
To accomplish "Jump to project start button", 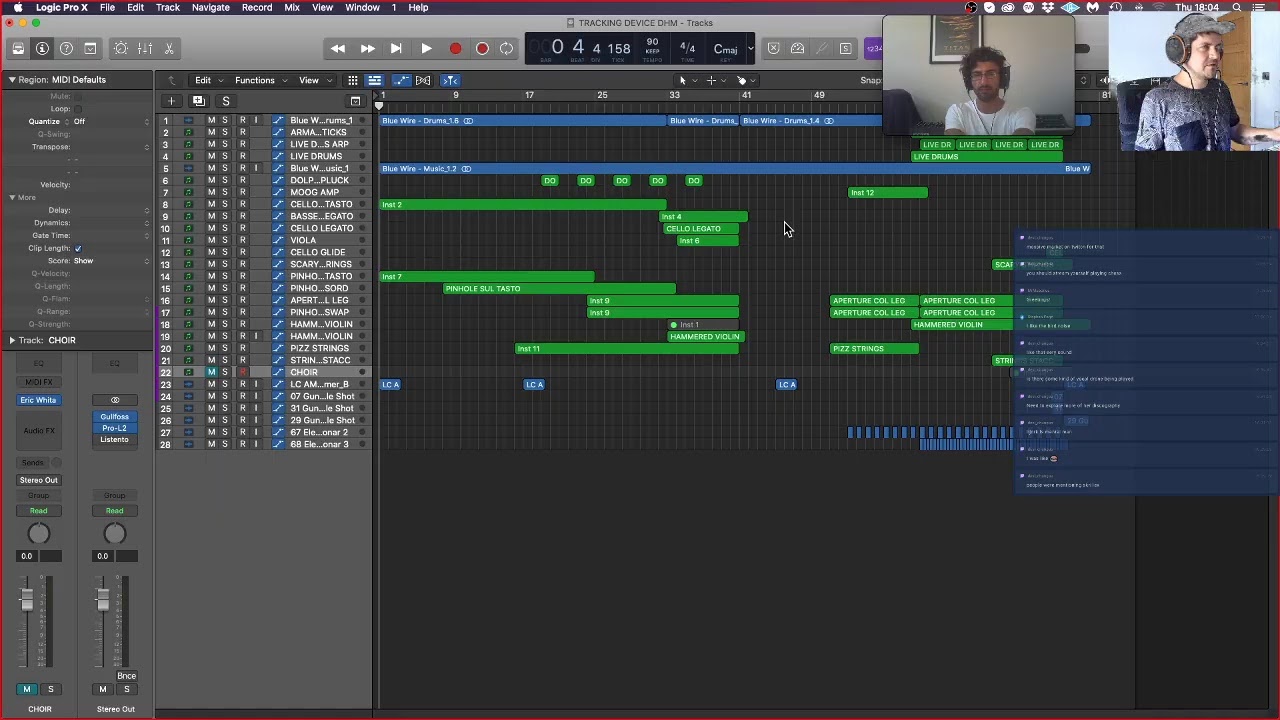I will click(396, 48).
